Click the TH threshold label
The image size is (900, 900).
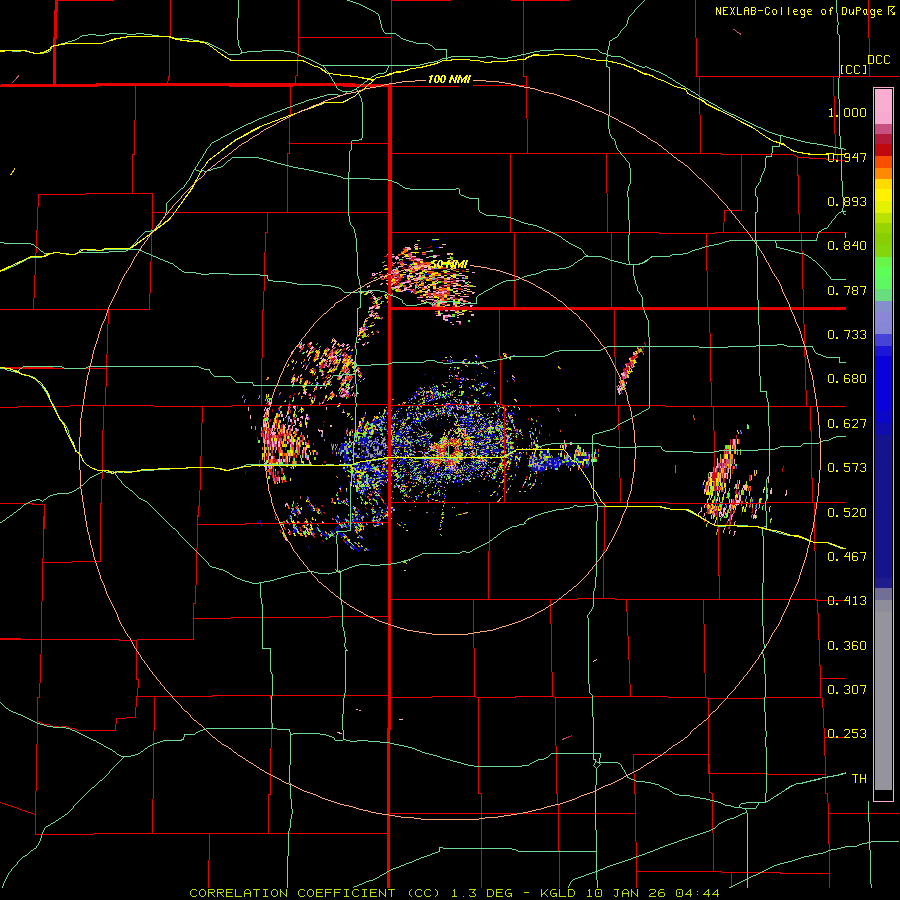pyautogui.click(x=859, y=778)
